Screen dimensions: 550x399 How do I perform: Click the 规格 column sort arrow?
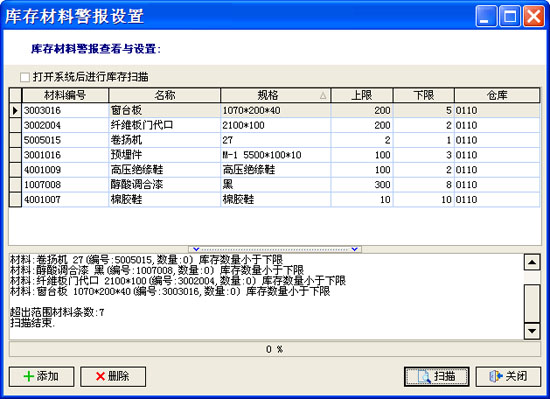pyautogui.click(x=323, y=95)
